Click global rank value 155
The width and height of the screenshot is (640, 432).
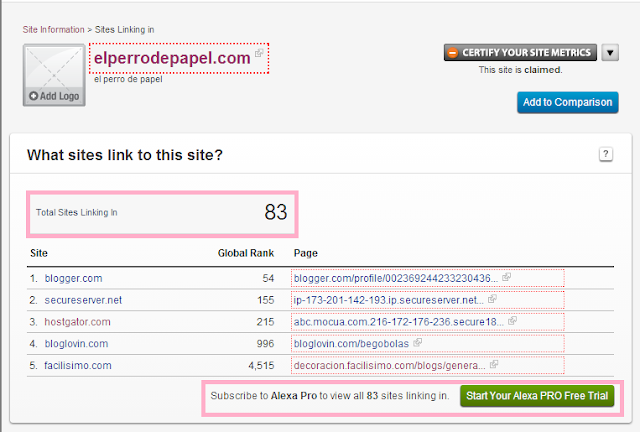(266, 300)
